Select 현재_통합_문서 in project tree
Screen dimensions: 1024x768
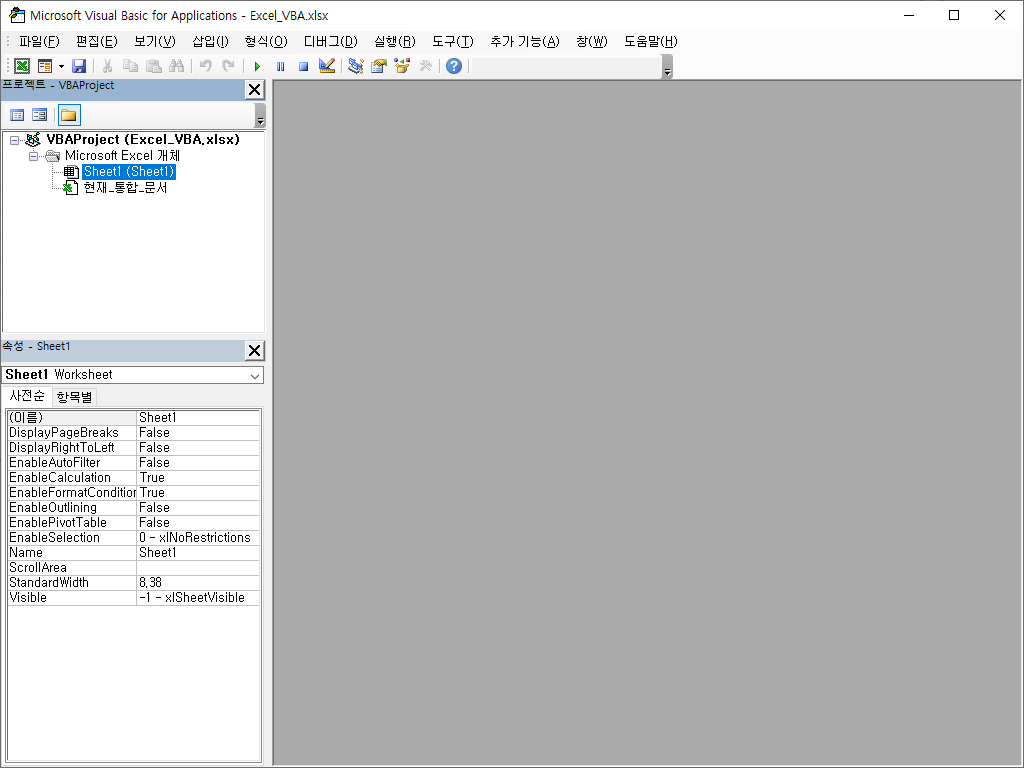click(125, 188)
